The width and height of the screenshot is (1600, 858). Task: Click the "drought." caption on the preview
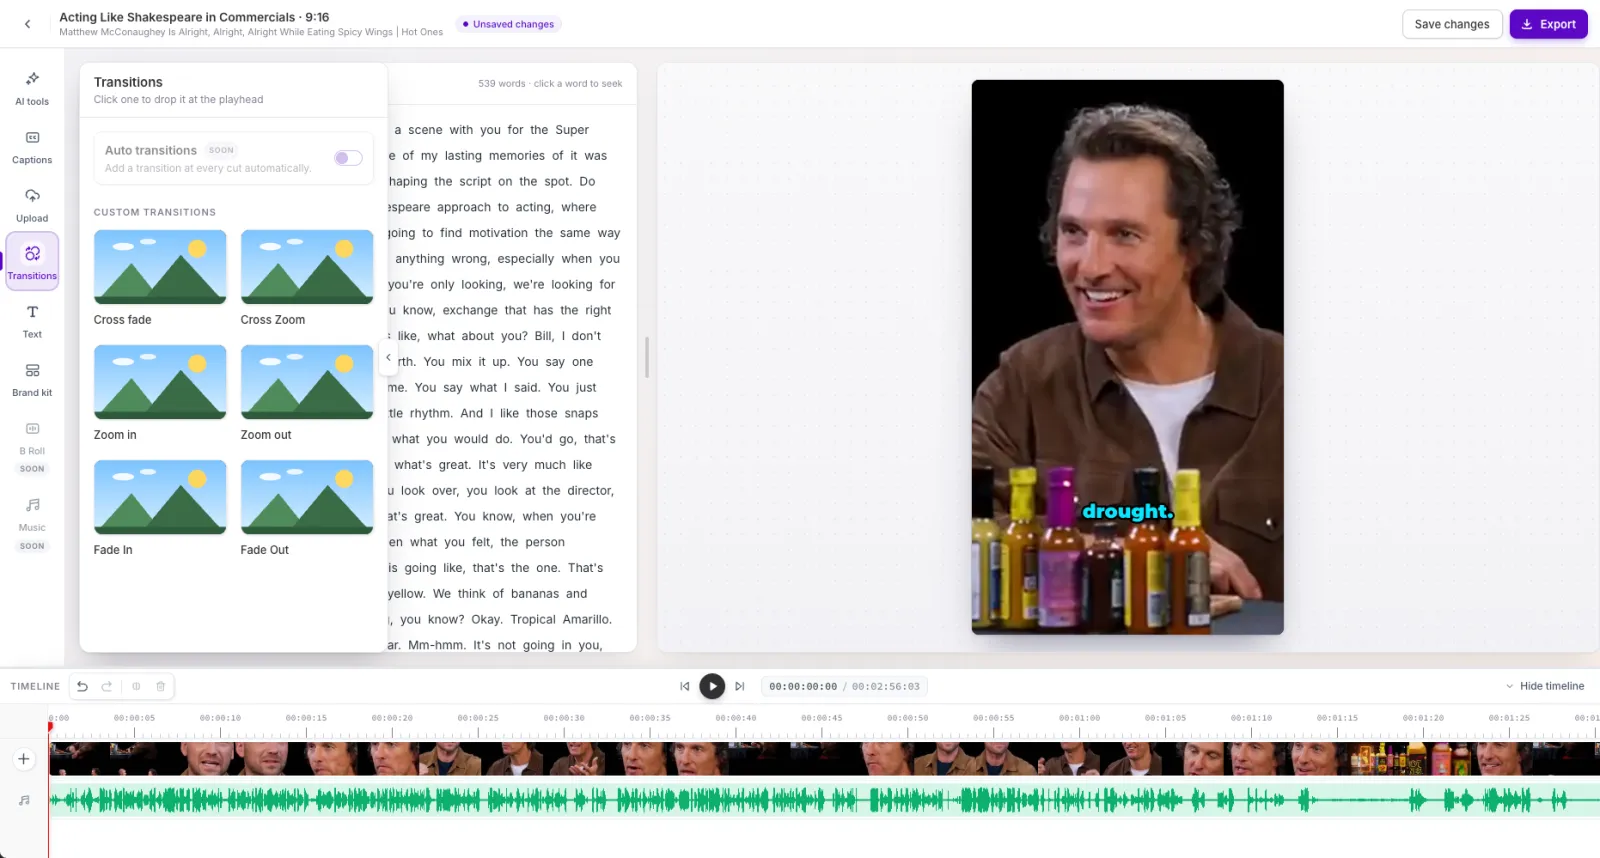tap(1127, 512)
